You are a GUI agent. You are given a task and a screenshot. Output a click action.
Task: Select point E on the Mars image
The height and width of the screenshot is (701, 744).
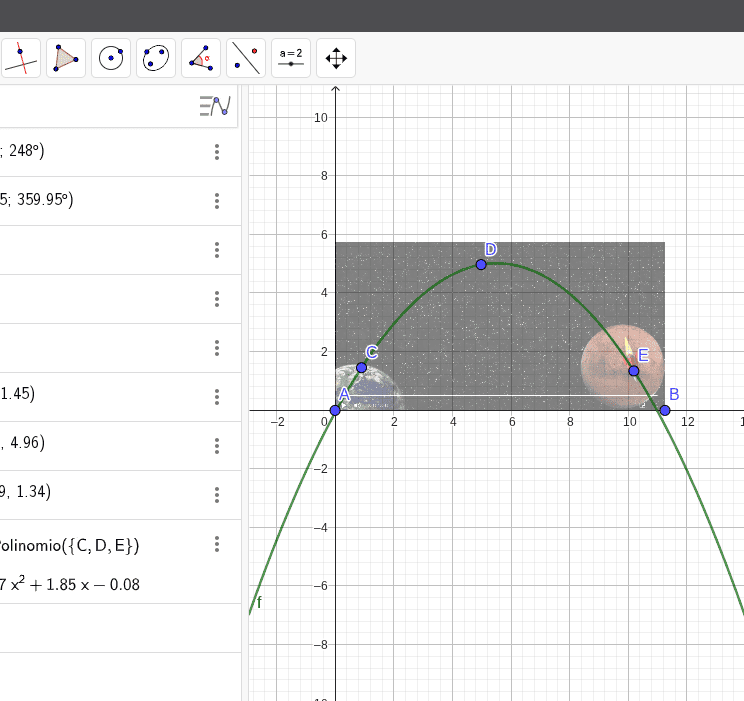click(633, 371)
